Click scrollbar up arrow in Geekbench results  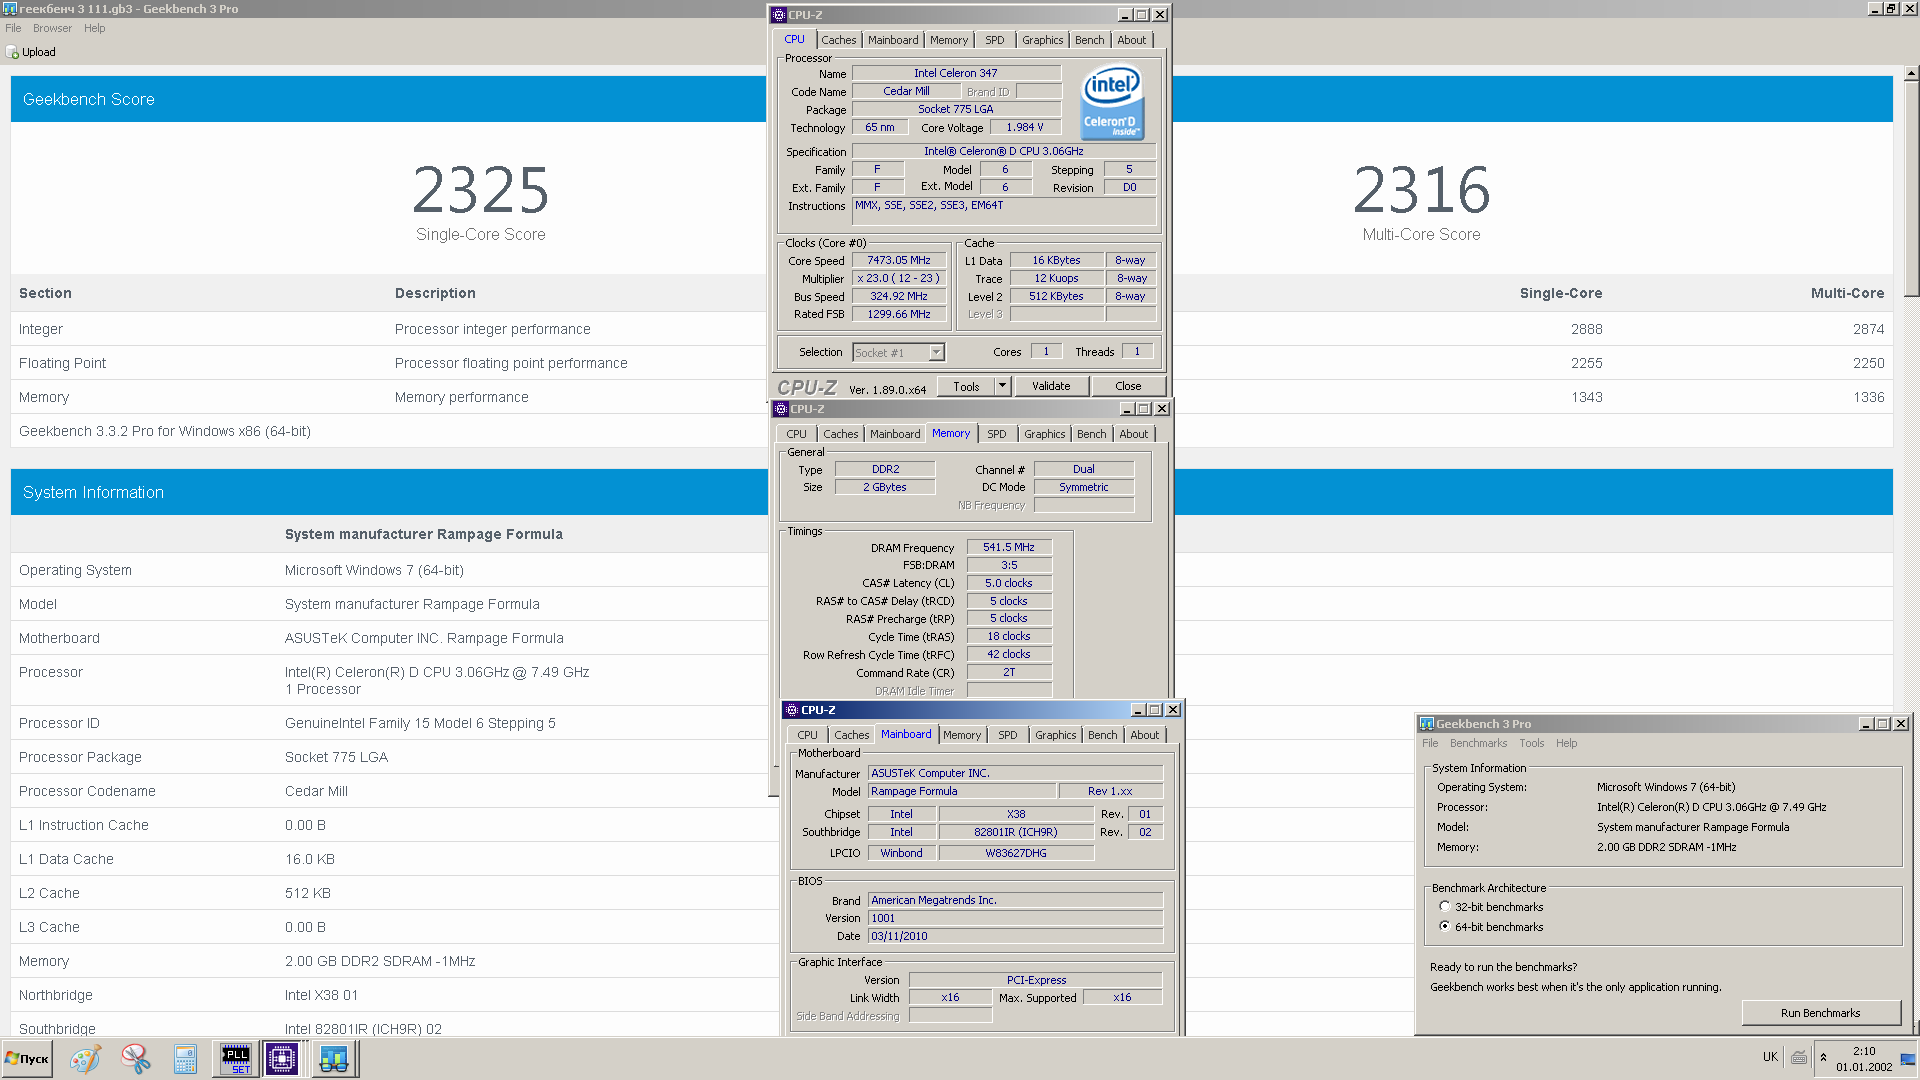tap(1911, 73)
